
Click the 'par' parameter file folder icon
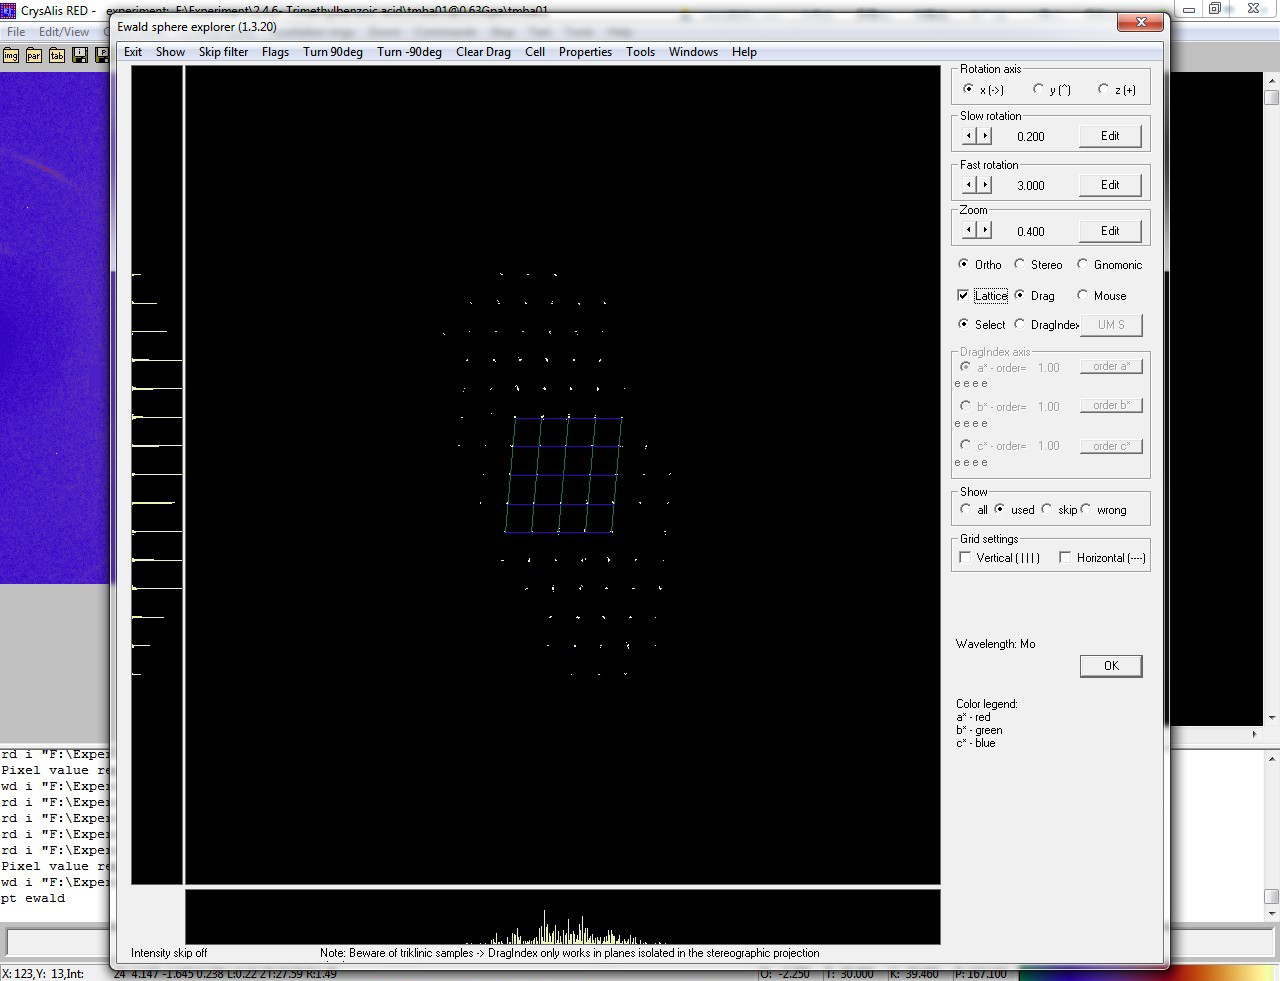point(34,55)
